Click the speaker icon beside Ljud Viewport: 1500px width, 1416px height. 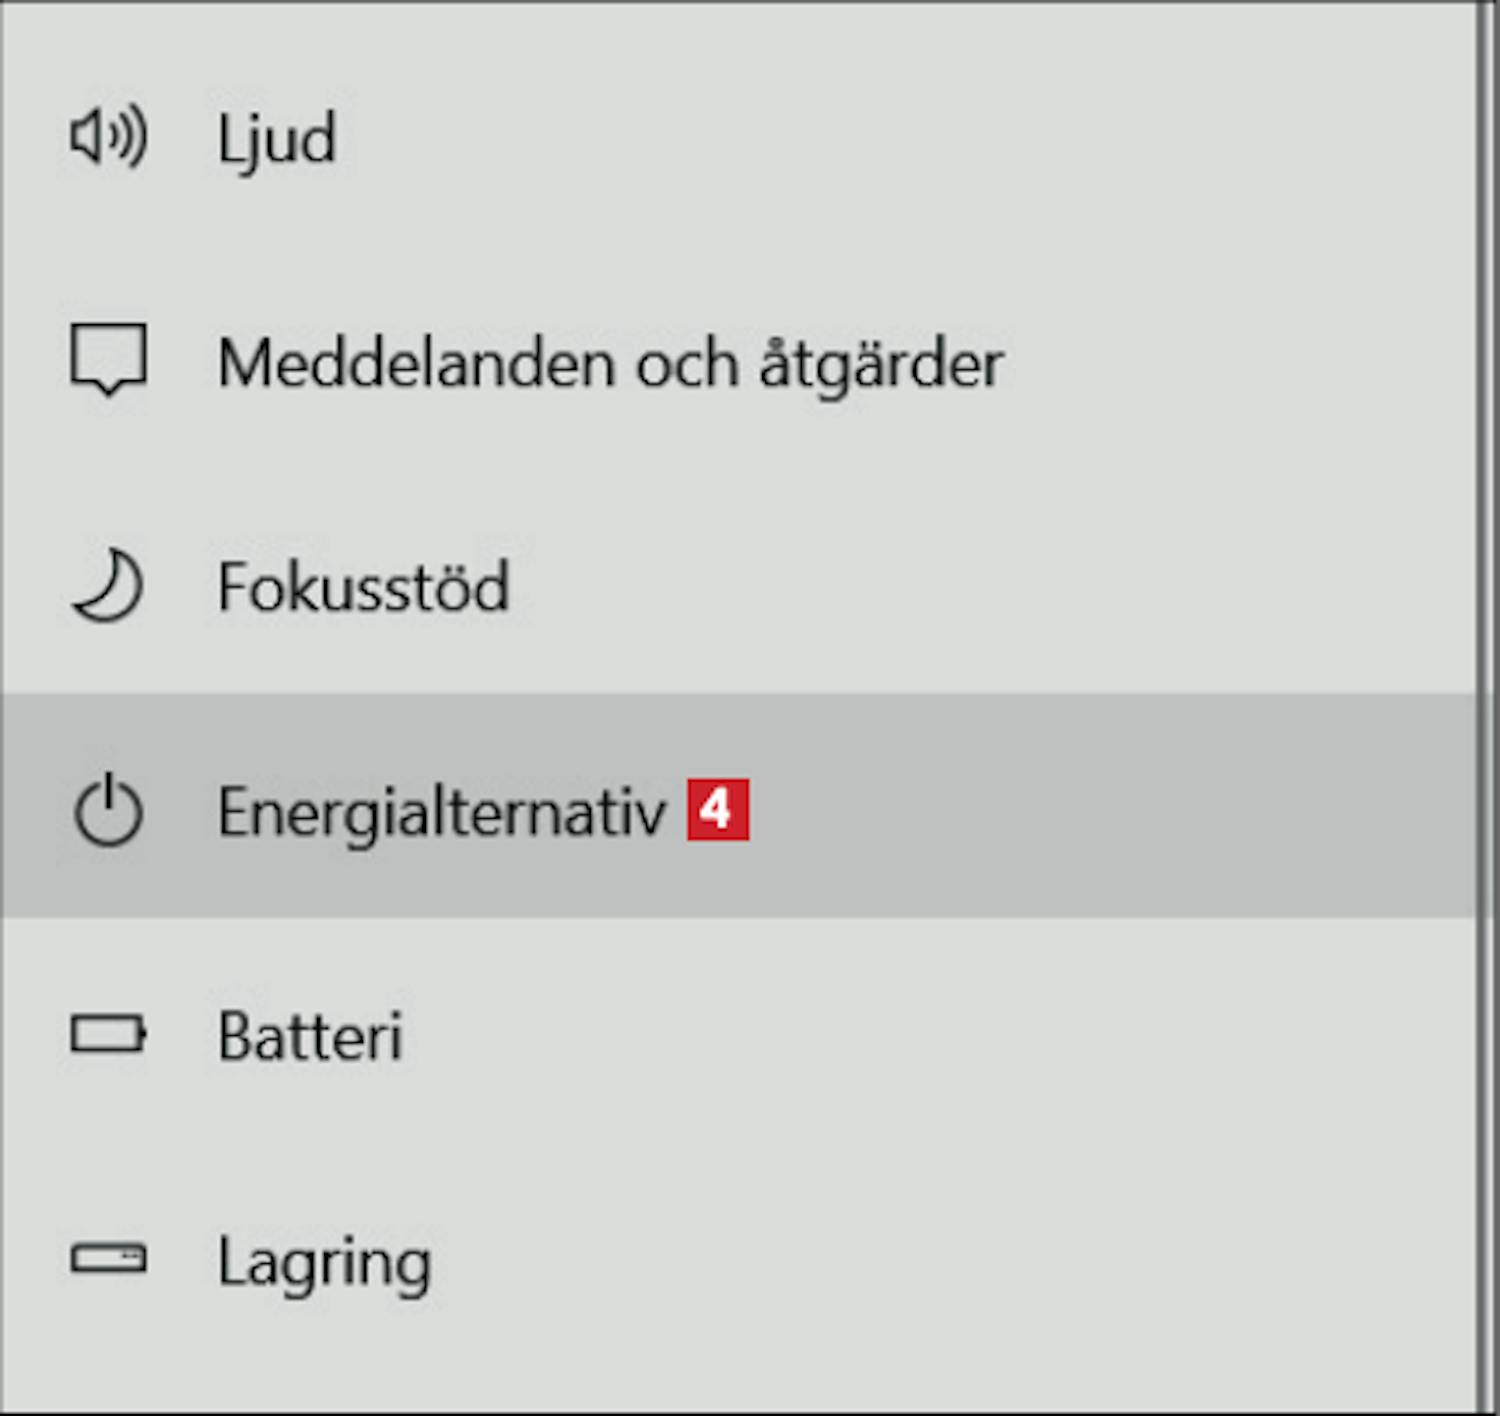click(108, 137)
